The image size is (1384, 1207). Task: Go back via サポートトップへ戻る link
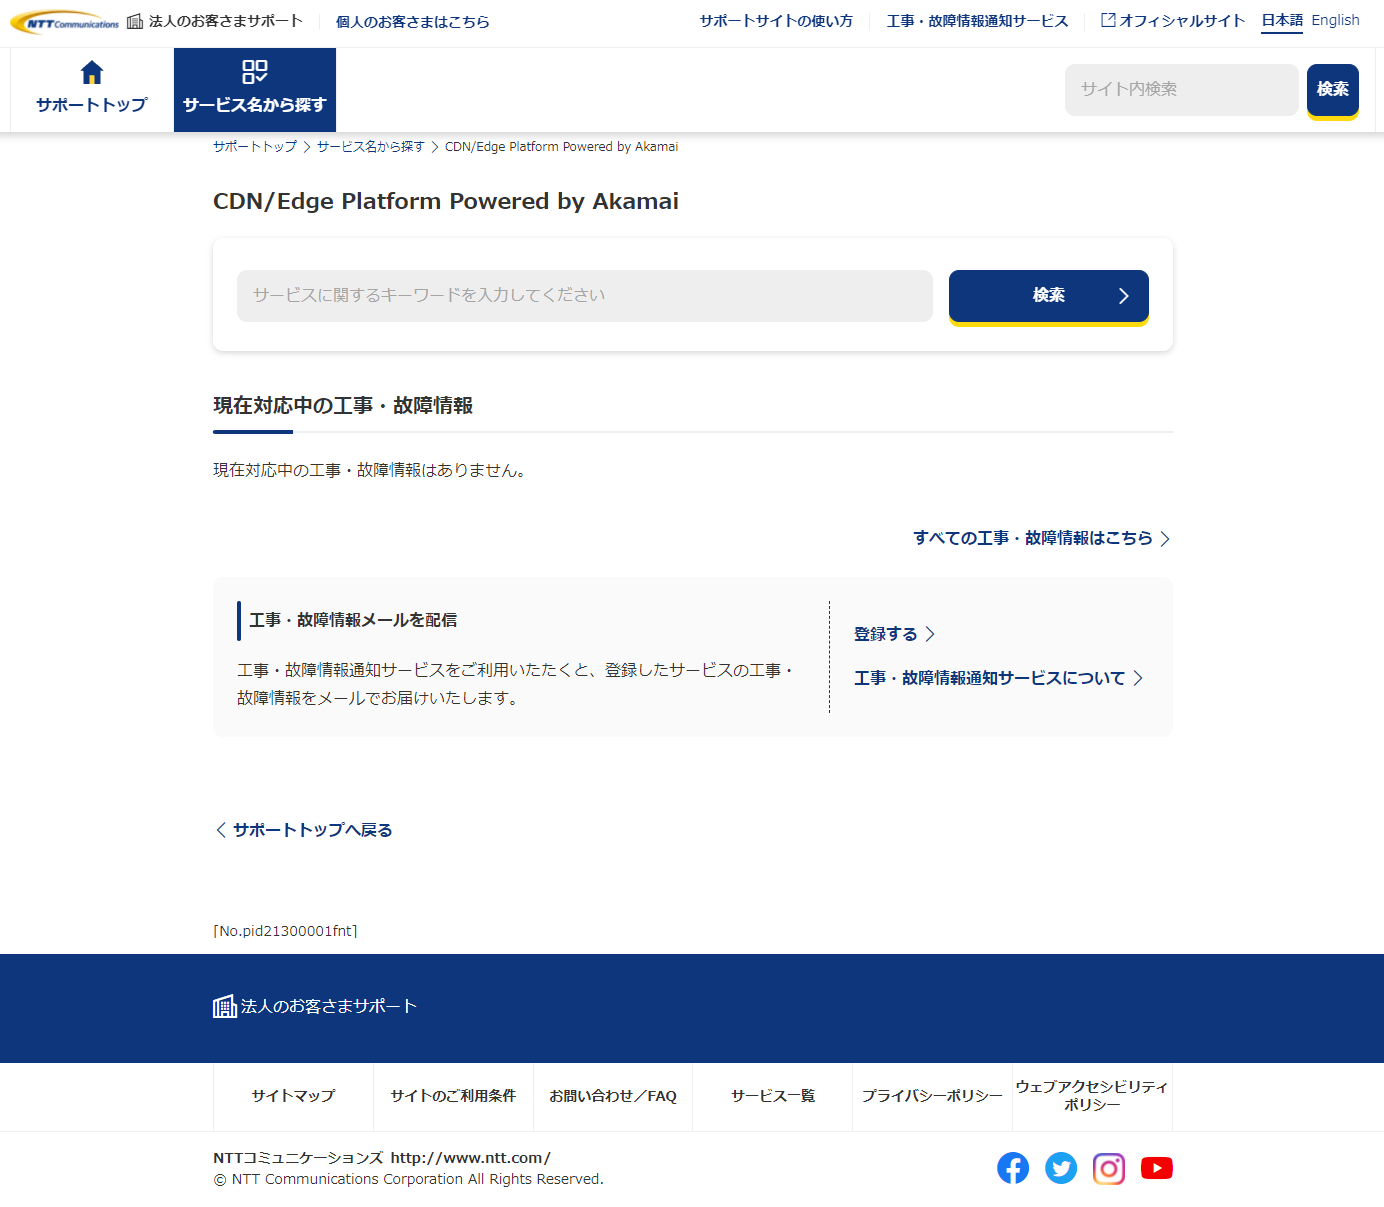click(312, 830)
